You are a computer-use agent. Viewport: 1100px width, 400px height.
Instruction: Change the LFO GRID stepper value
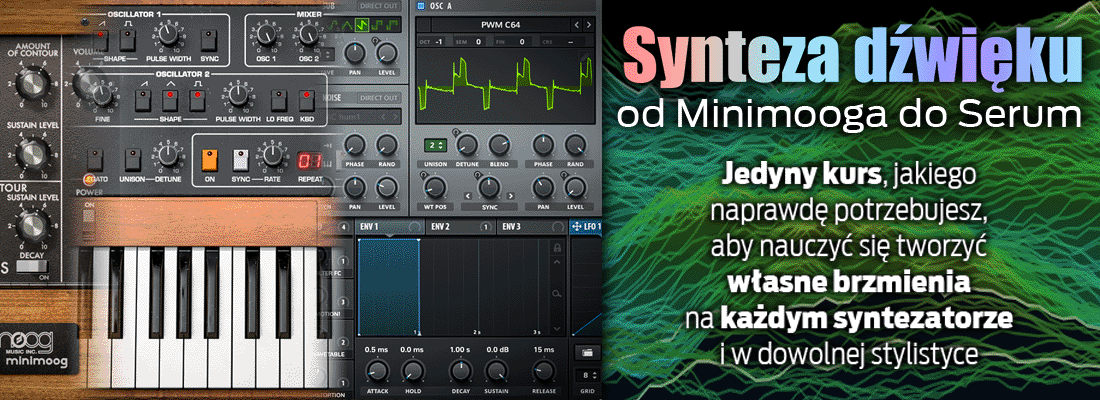pyautogui.click(x=586, y=375)
